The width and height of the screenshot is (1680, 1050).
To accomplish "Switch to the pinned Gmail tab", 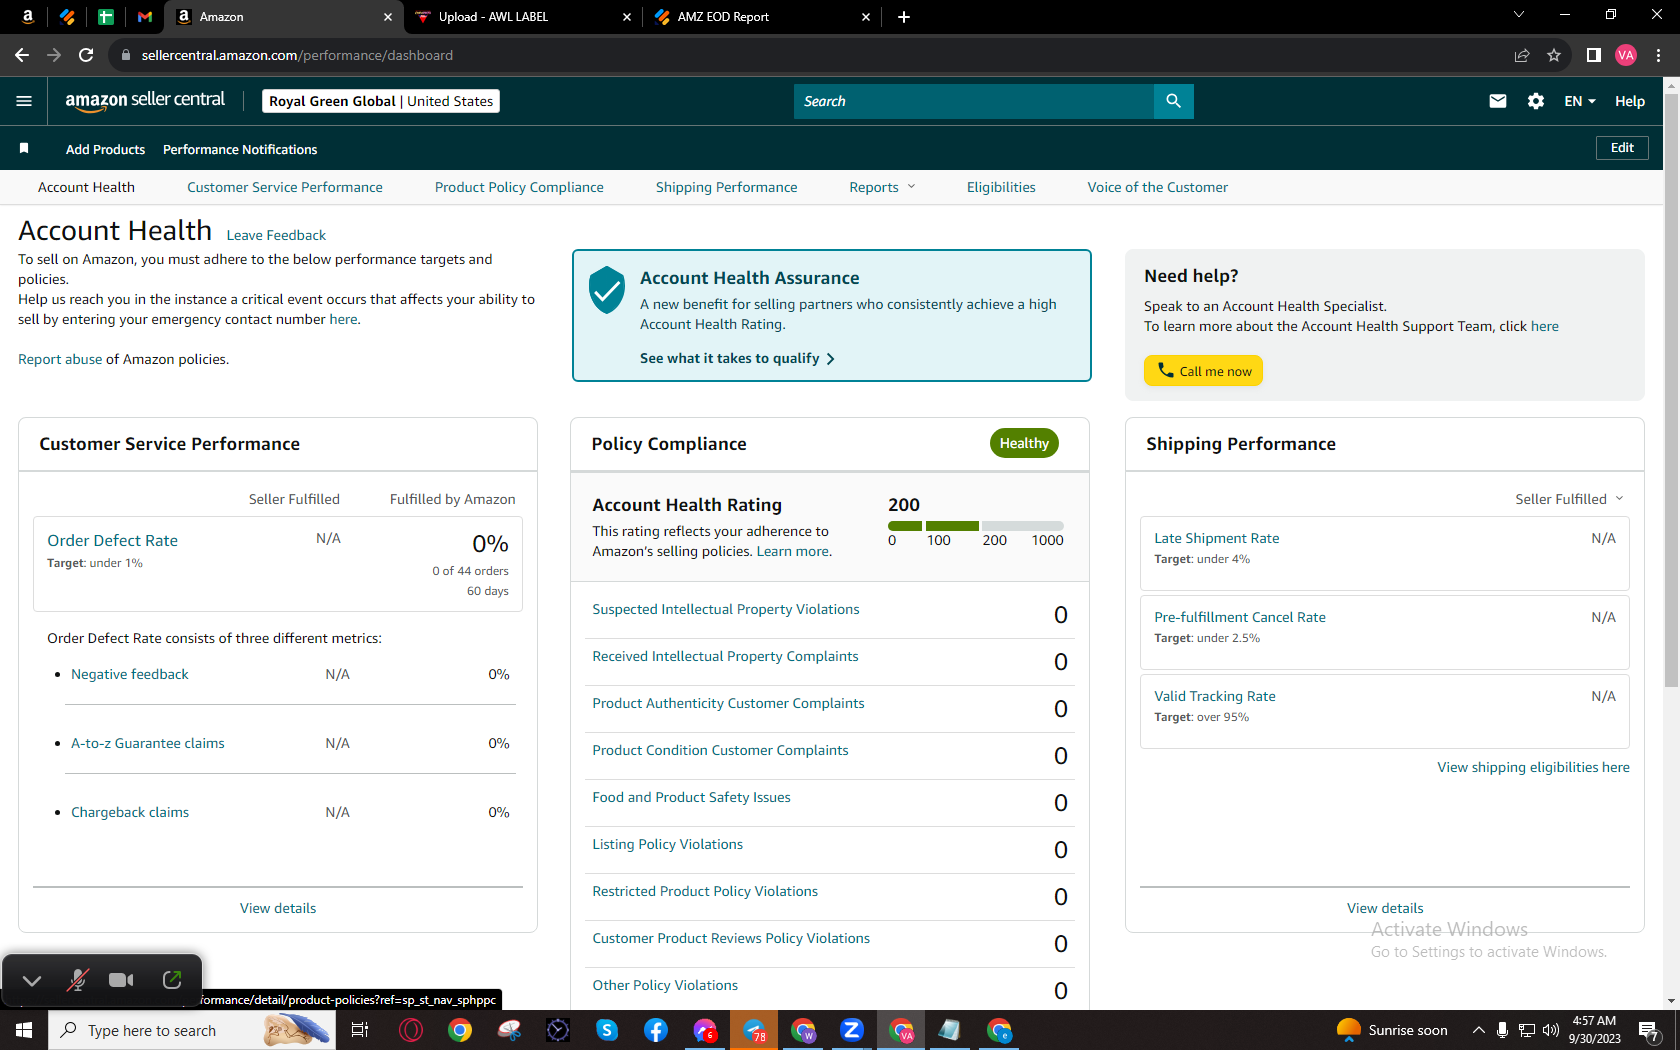I will (145, 17).
